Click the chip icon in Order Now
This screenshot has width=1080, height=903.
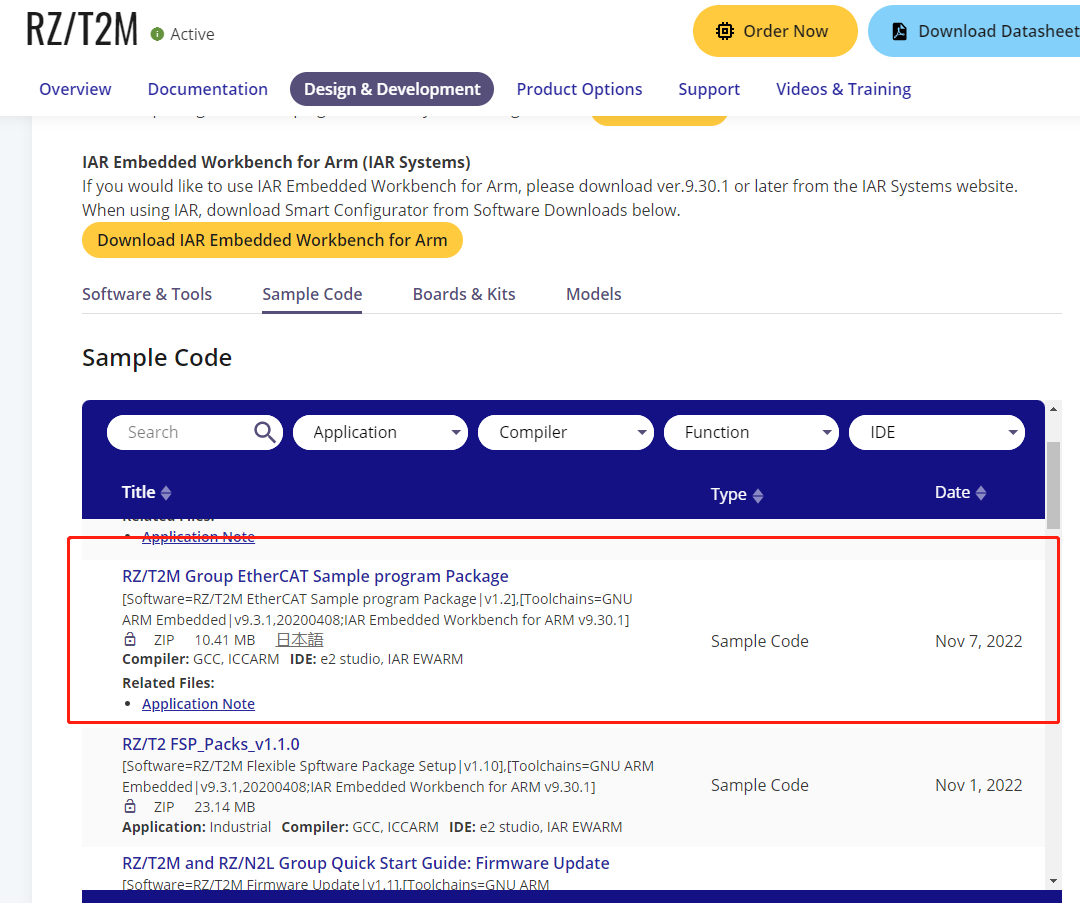725,31
